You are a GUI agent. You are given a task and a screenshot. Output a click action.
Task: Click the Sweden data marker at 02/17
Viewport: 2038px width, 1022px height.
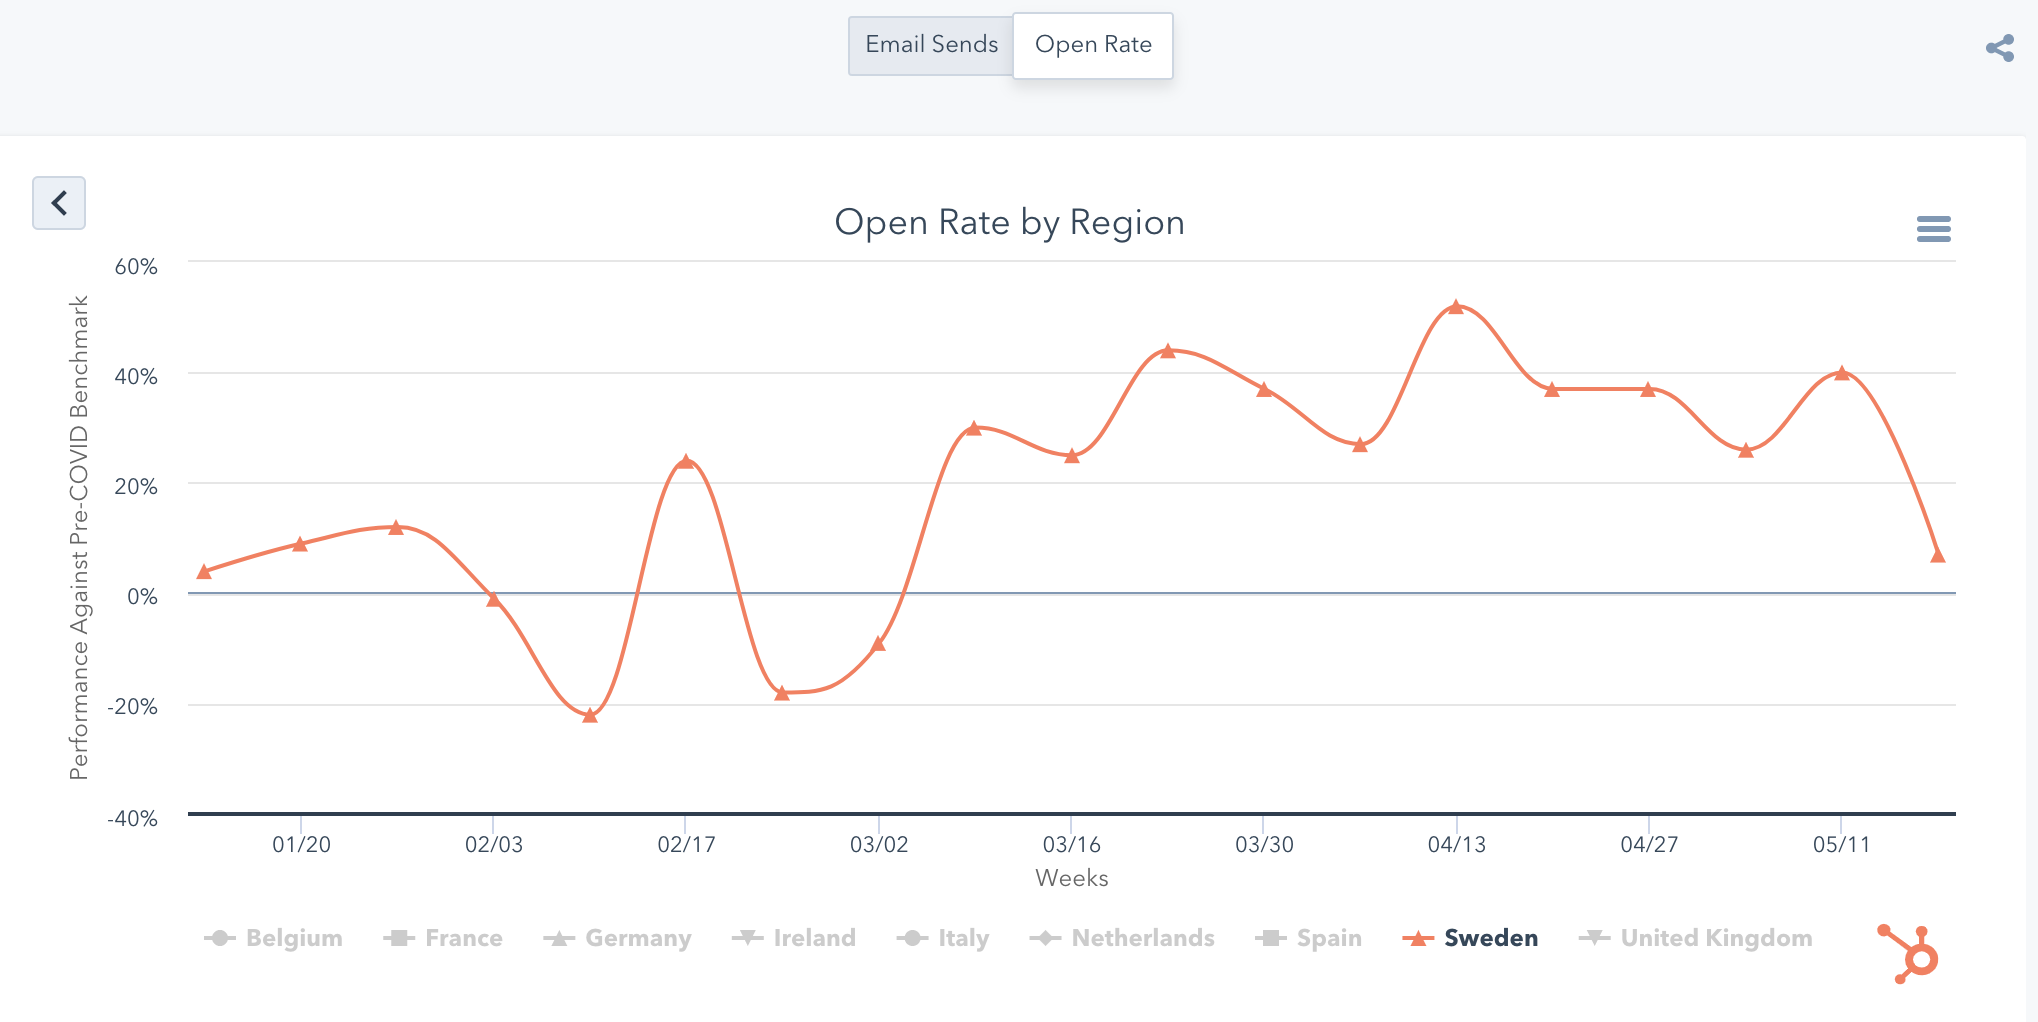686,462
